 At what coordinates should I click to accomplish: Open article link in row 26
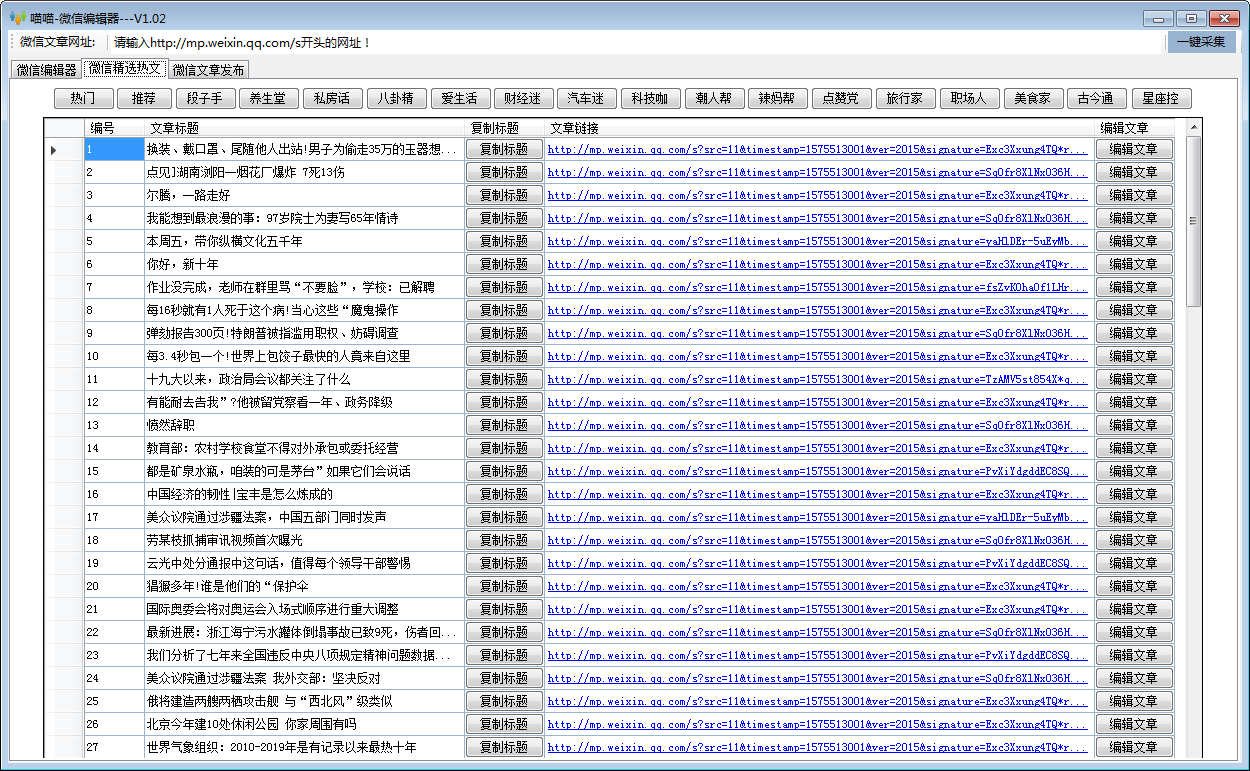pos(818,725)
